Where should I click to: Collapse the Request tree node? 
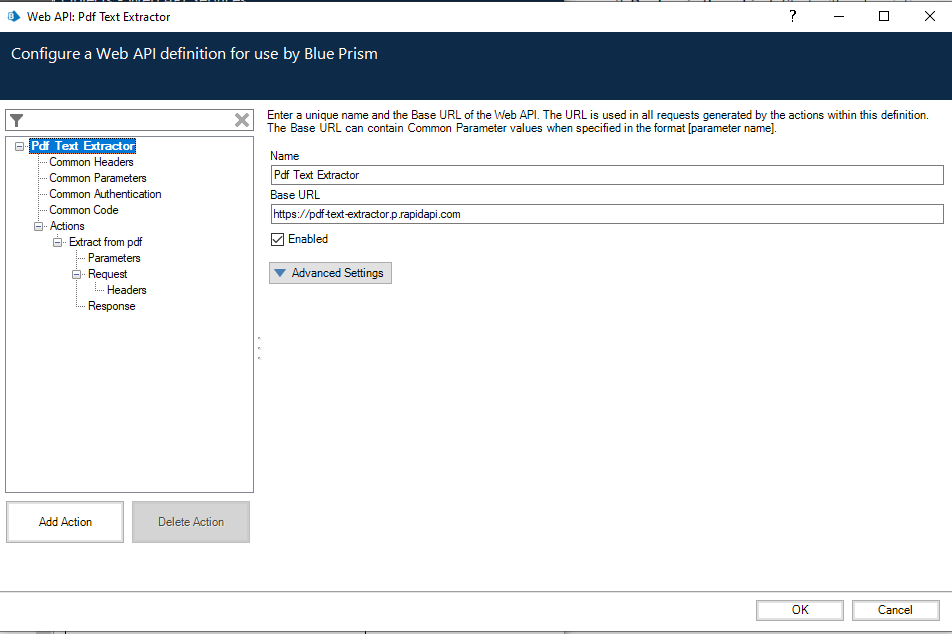coord(77,274)
